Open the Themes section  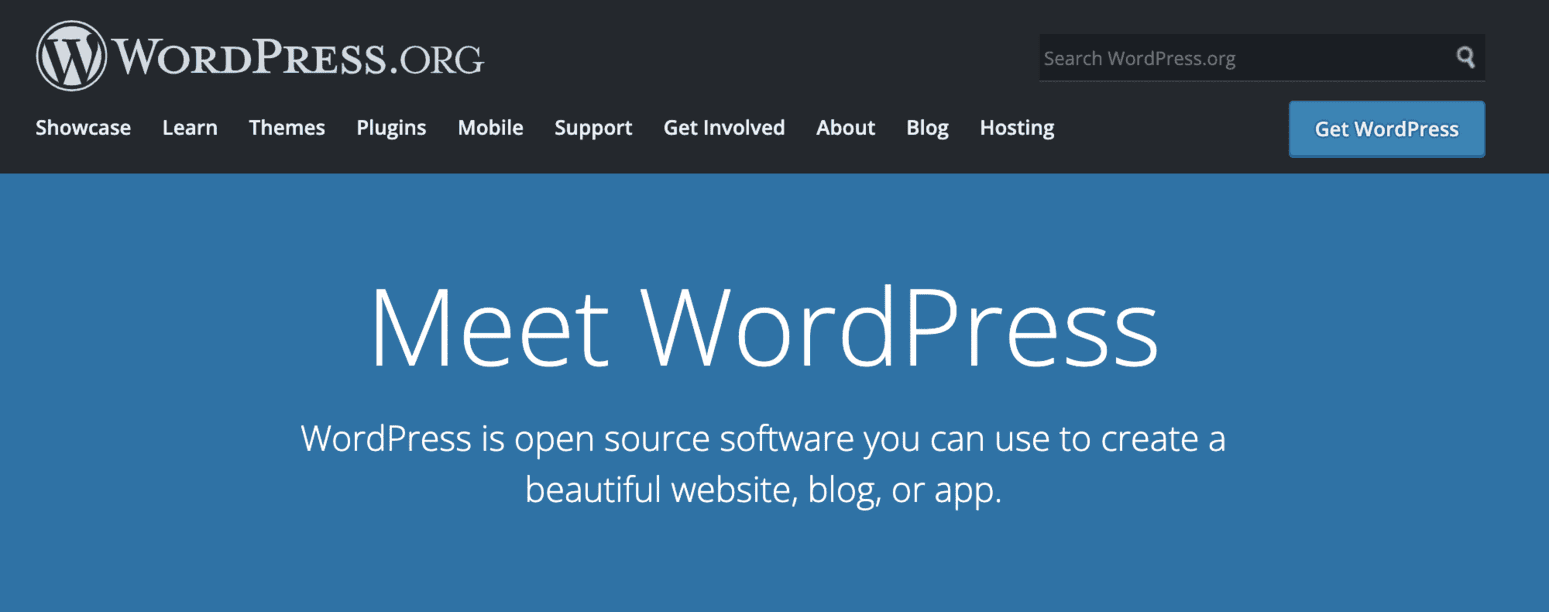[x=287, y=128]
